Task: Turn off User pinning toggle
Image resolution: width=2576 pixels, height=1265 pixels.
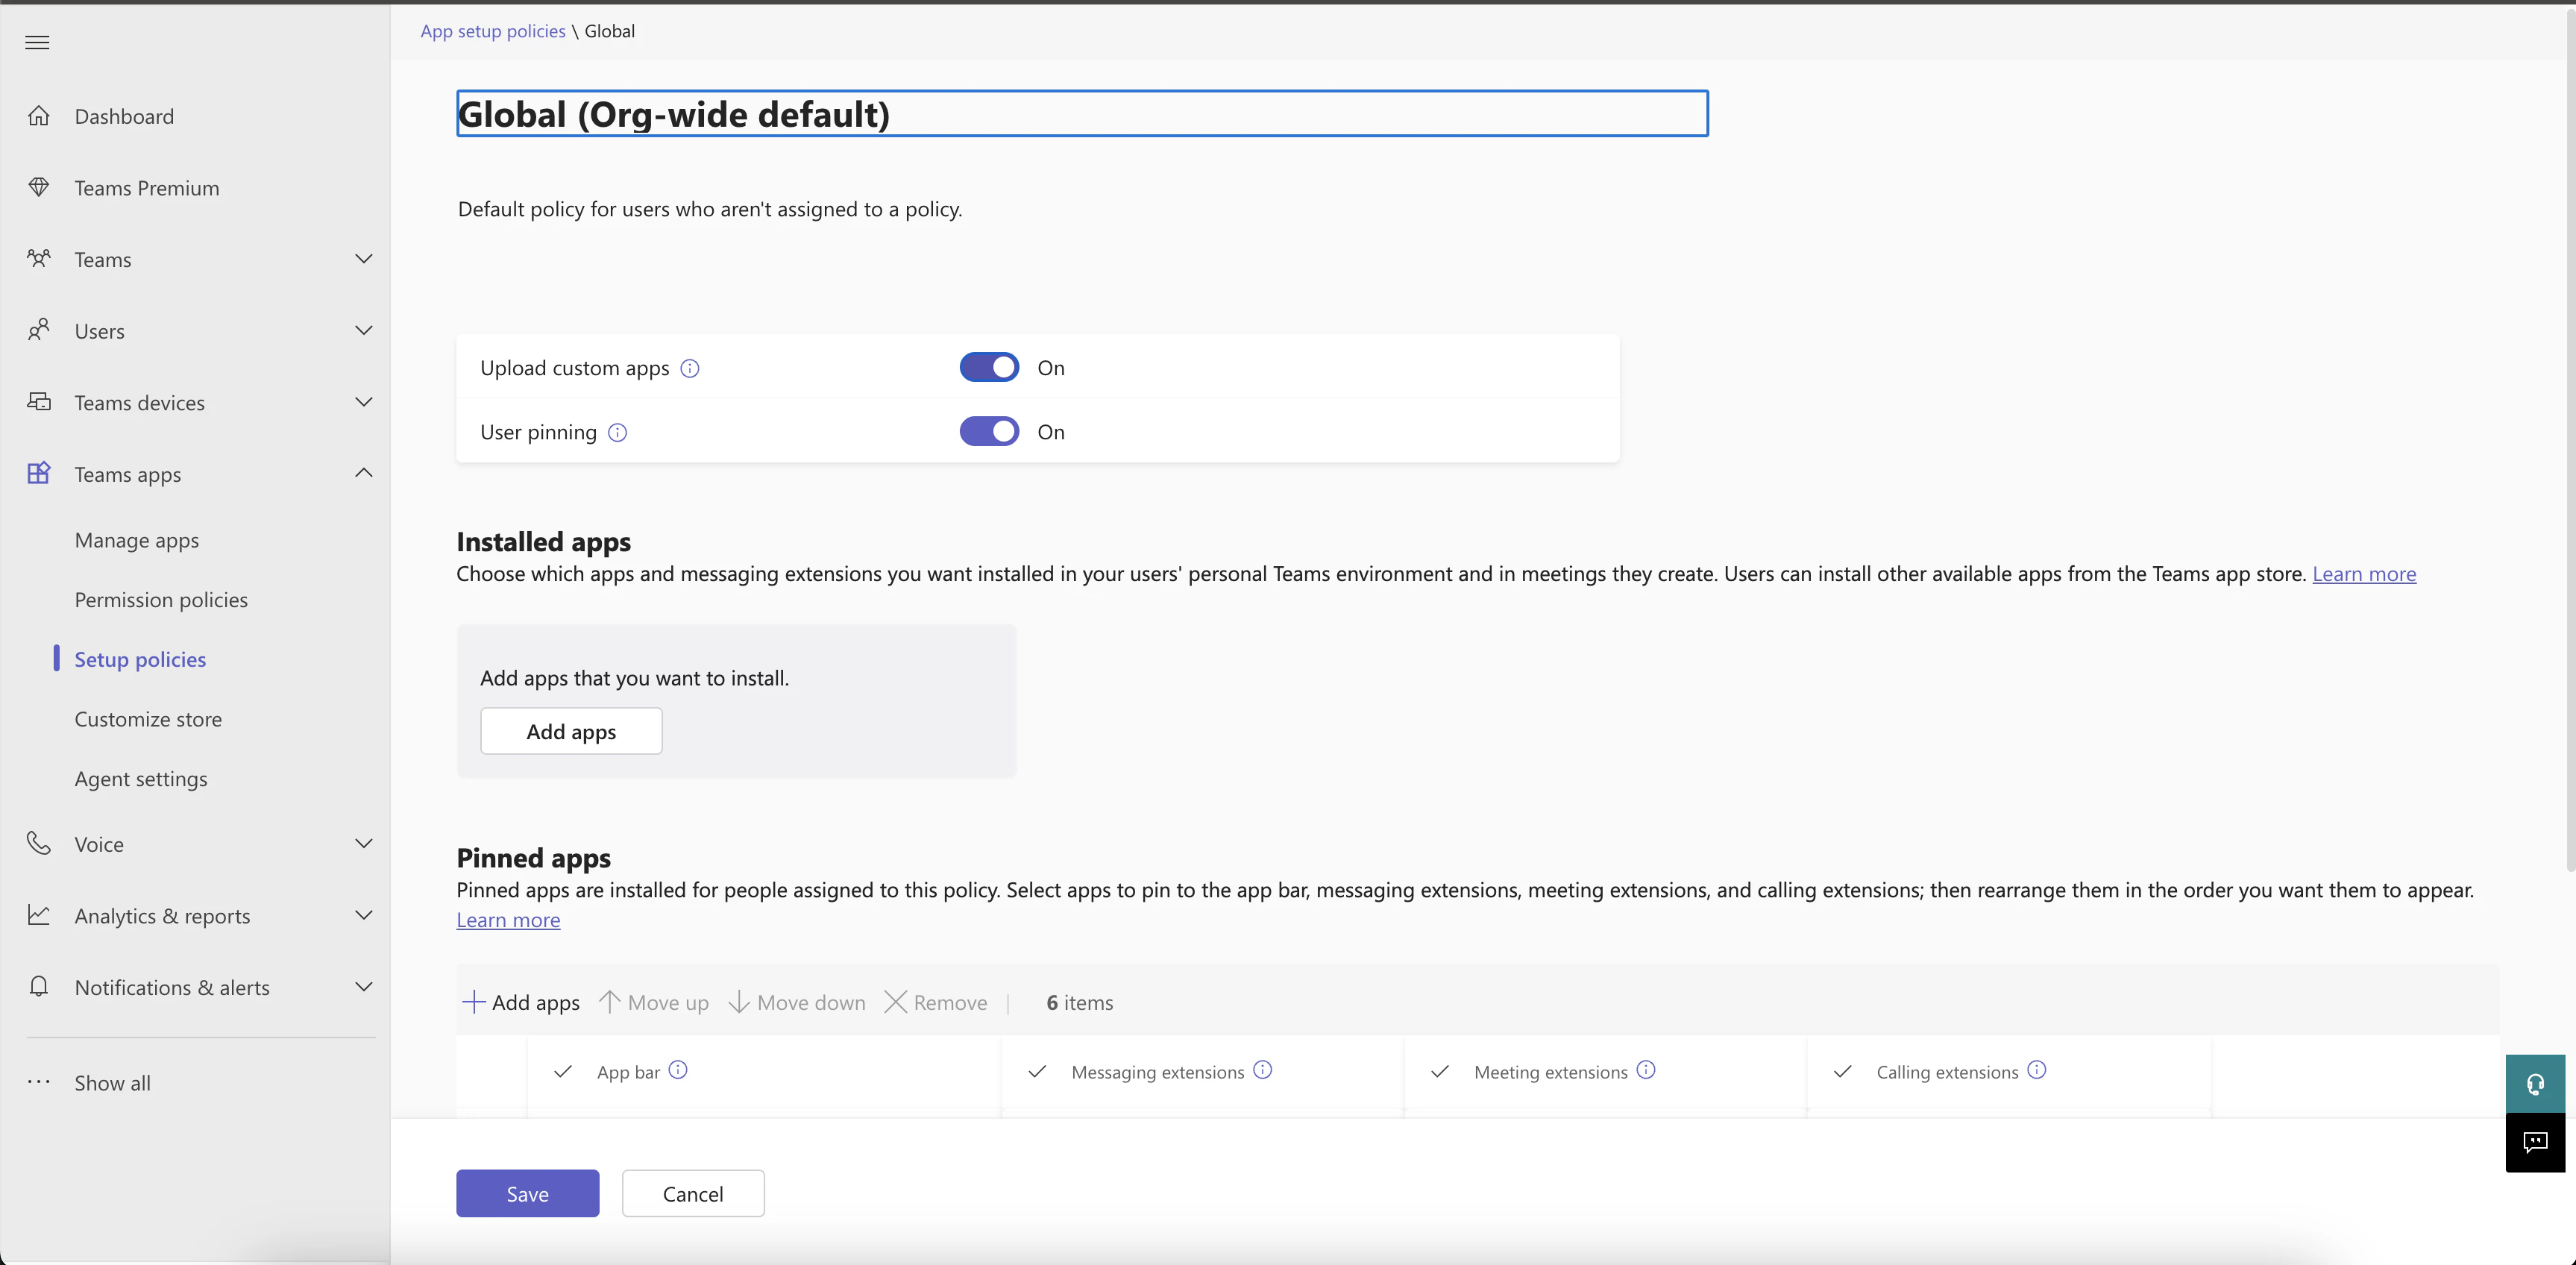Action: coord(989,431)
